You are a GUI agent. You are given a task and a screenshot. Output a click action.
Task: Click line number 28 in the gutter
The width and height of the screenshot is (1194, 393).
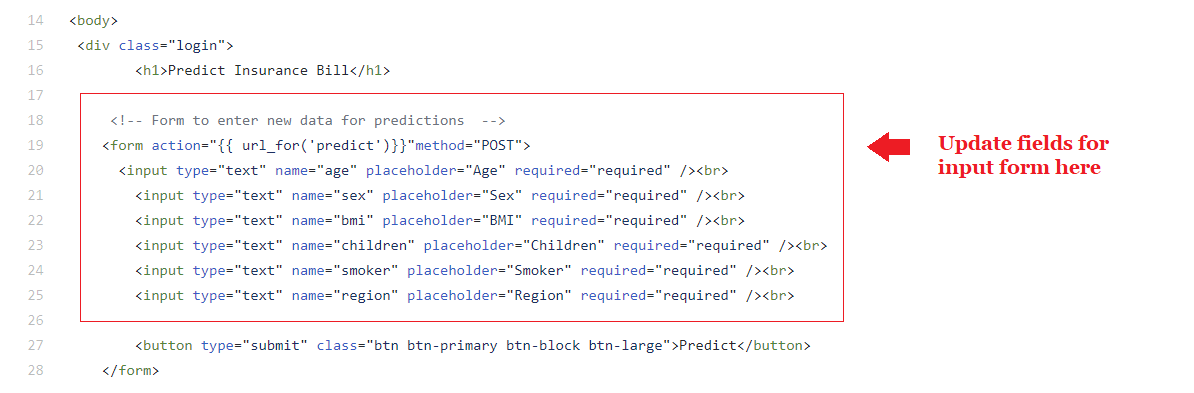(35, 371)
